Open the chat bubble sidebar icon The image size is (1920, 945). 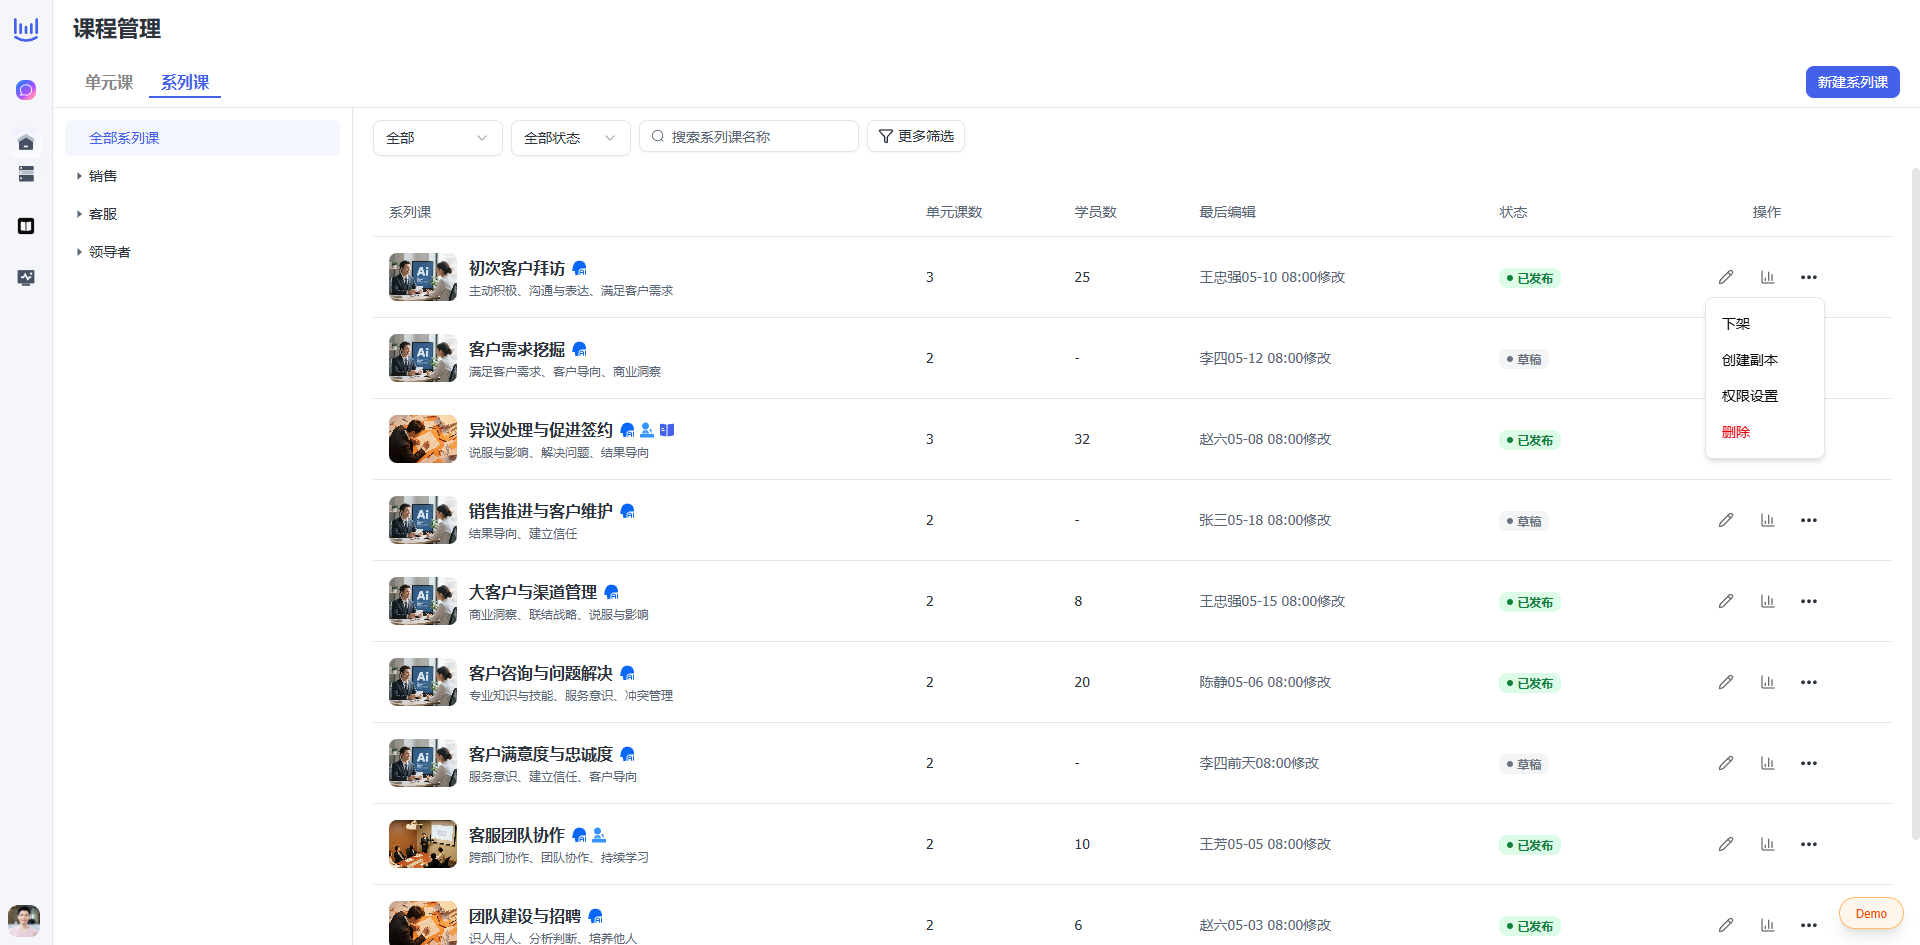click(x=26, y=90)
